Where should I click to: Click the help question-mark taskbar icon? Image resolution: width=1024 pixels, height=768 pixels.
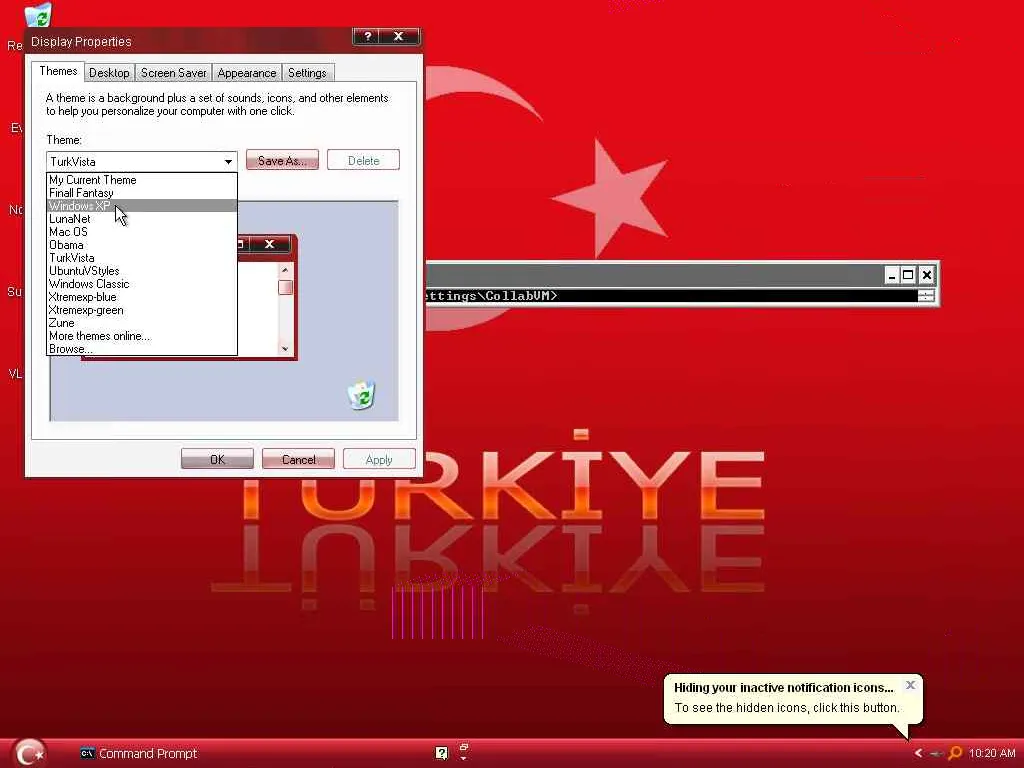tap(441, 753)
